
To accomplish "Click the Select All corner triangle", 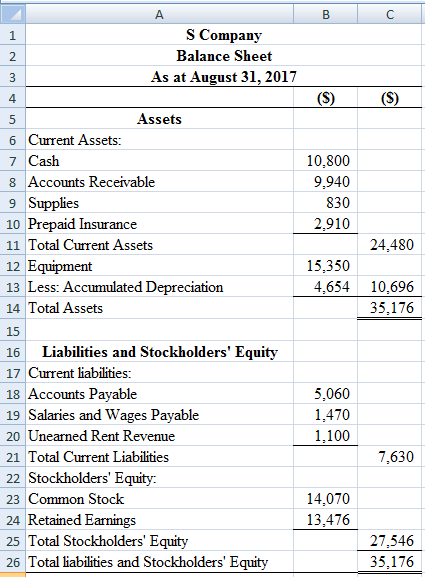I will coord(13,14).
